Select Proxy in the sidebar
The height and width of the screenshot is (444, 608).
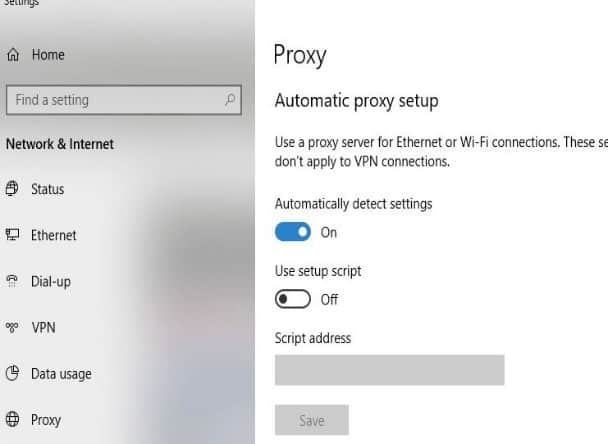click(46, 420)
